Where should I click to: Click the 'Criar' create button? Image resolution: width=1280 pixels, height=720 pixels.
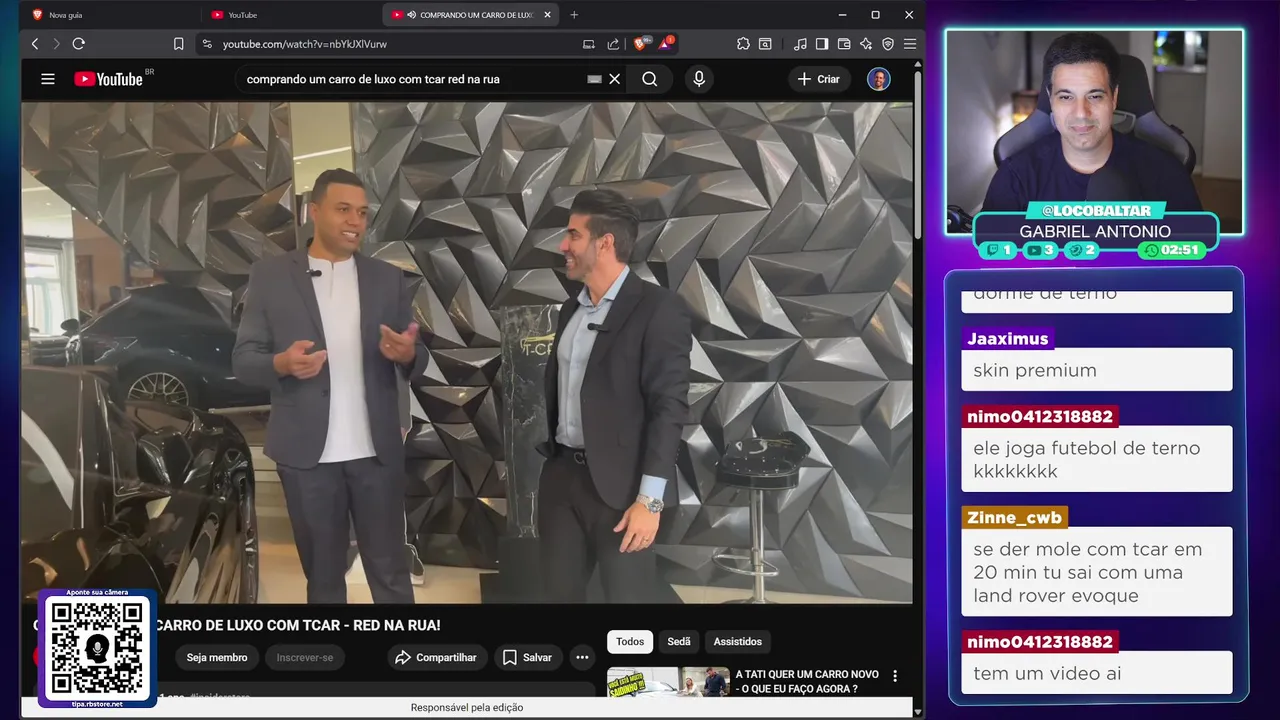tap(819, 79)
